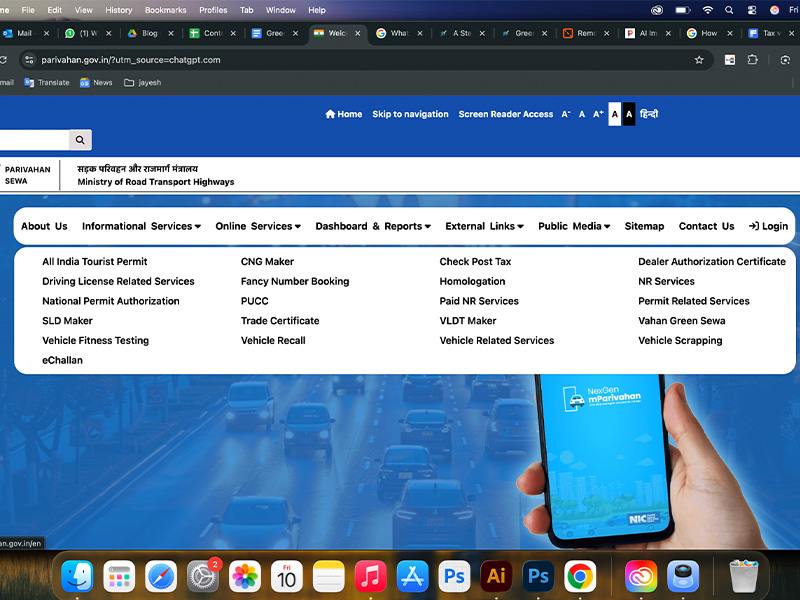Screen dimensions: 800x600
Task: Open the External Links dropdown
Action: (x=483, y=226)
